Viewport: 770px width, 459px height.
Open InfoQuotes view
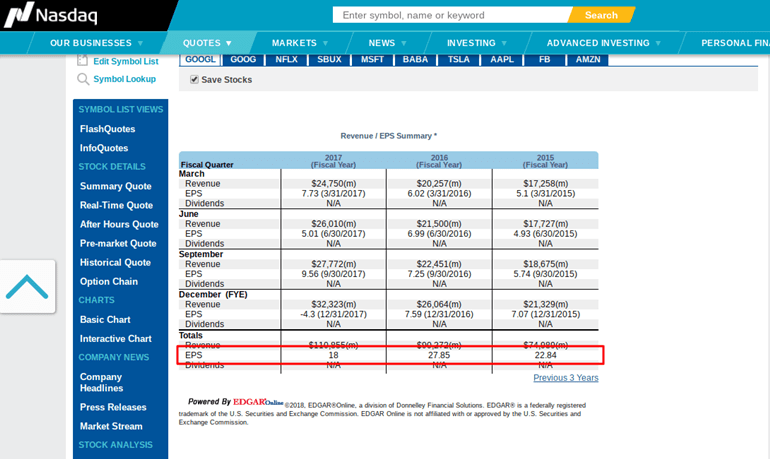(104, 148)
